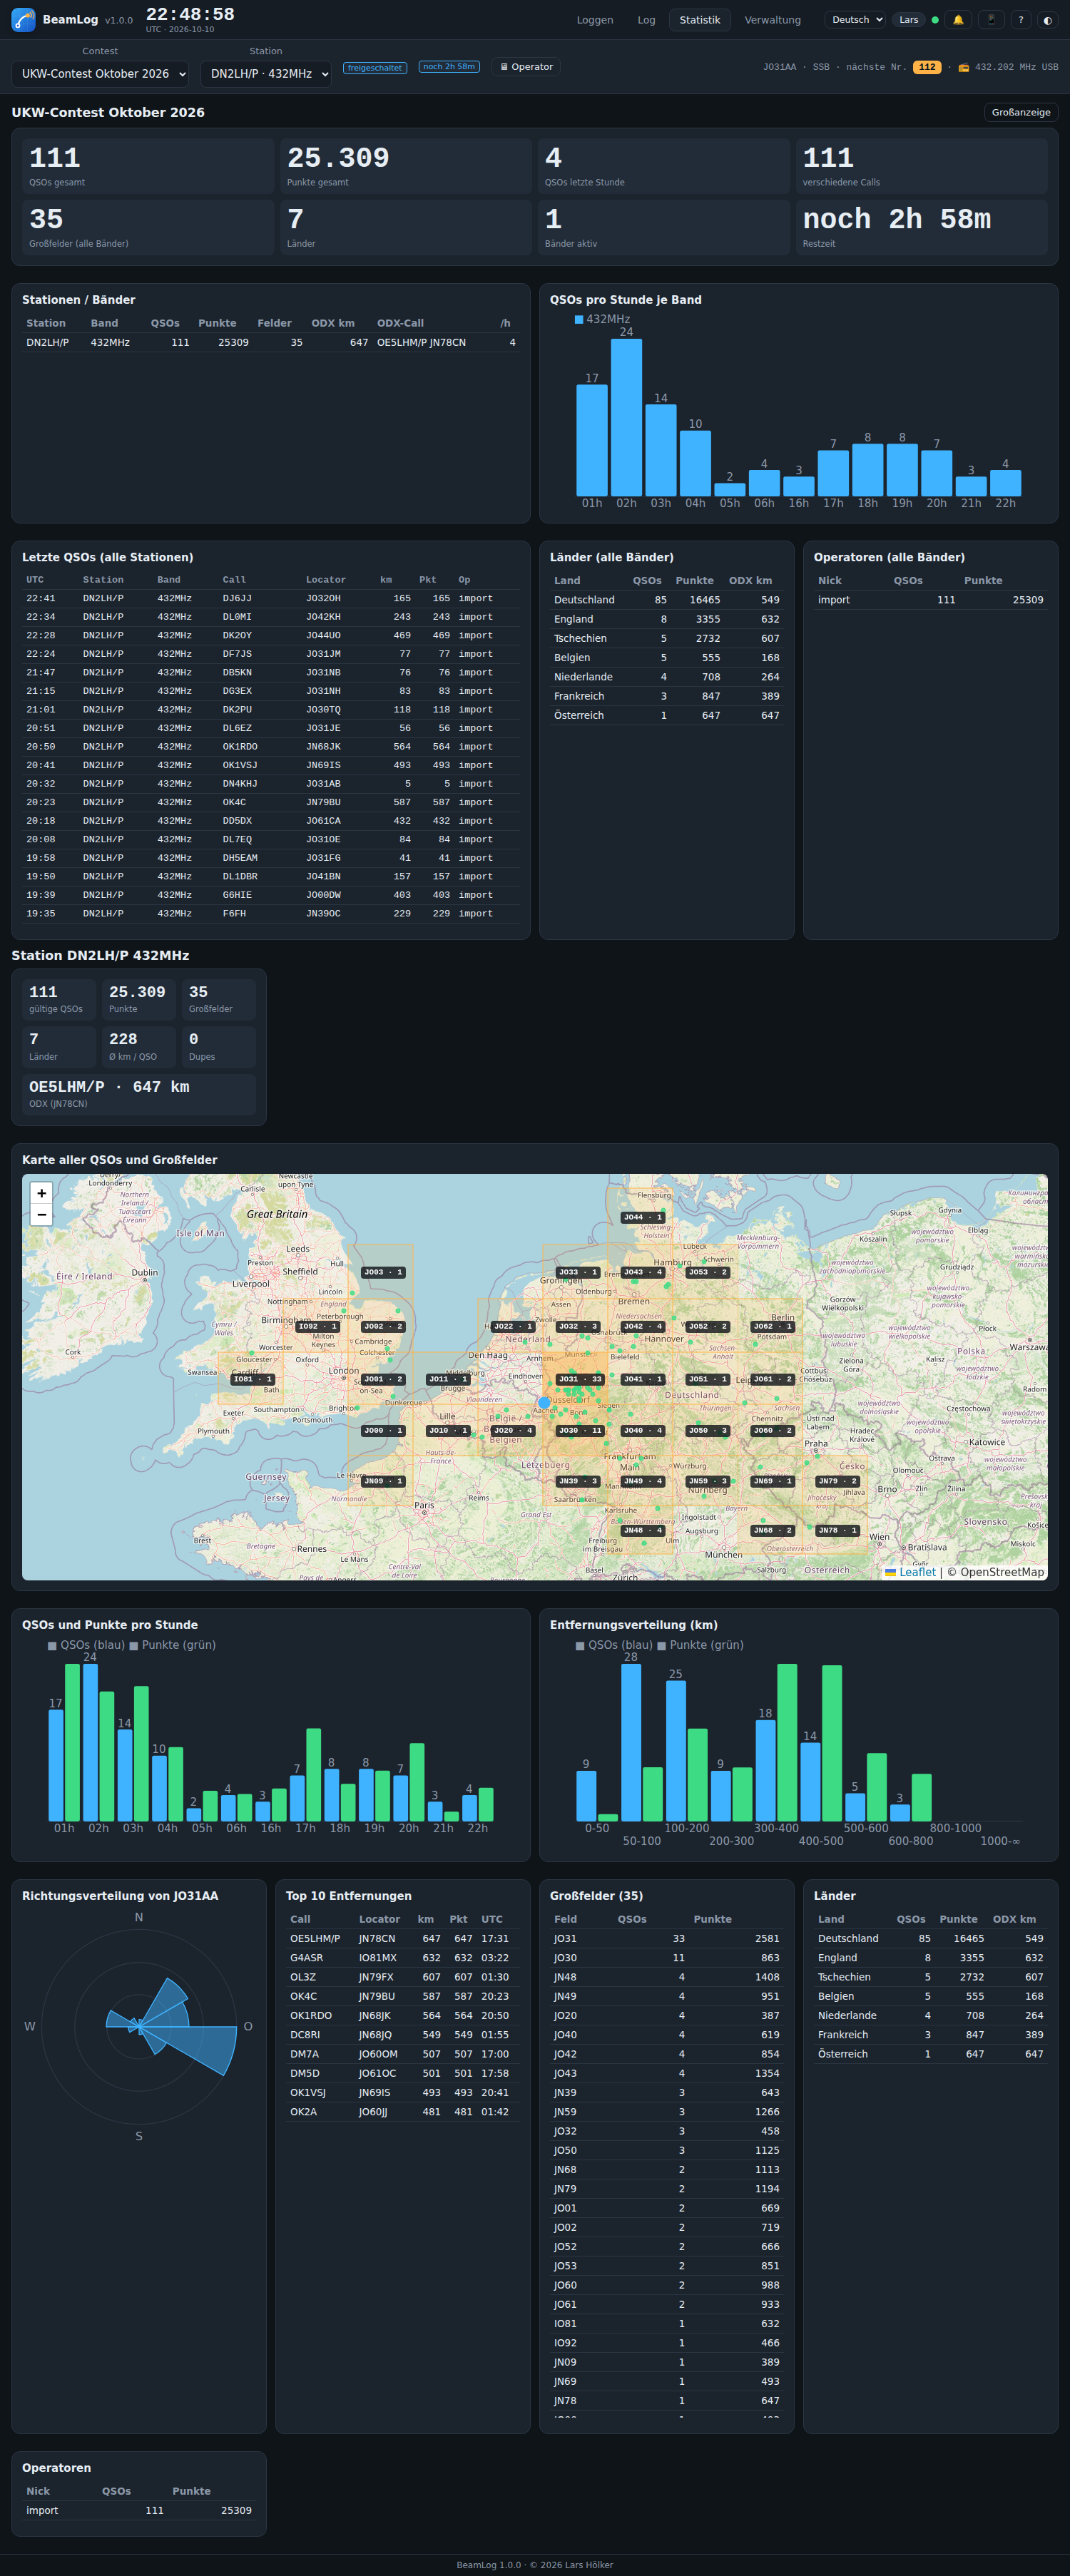
Task: Click call DJ6JJ in recent QSOs
Action: pos(237,598)
